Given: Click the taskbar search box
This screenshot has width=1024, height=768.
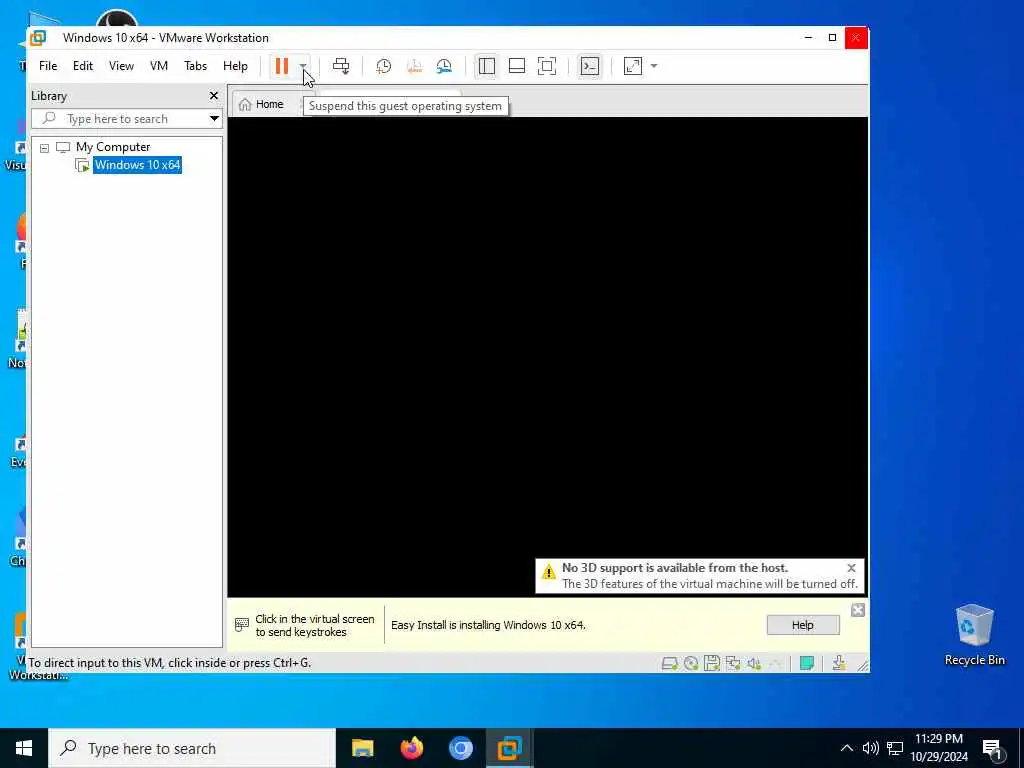Looking at the screenshot, I should (x=192, y=748).
